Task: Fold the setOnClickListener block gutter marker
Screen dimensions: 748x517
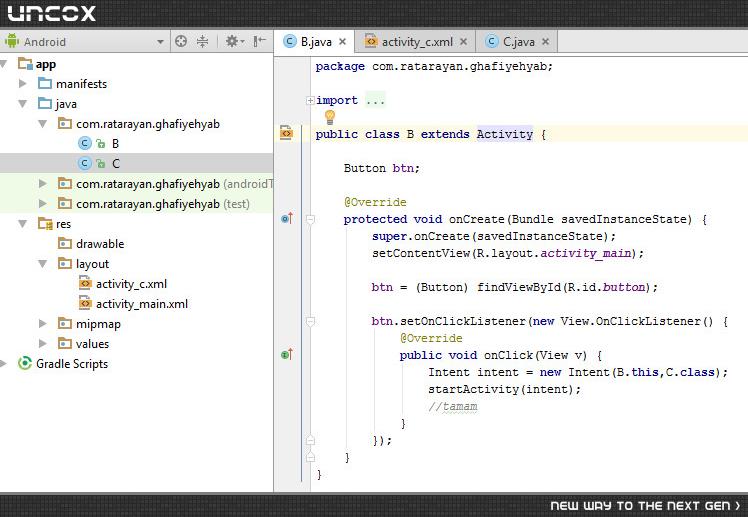Action: [x=310, y=321]
